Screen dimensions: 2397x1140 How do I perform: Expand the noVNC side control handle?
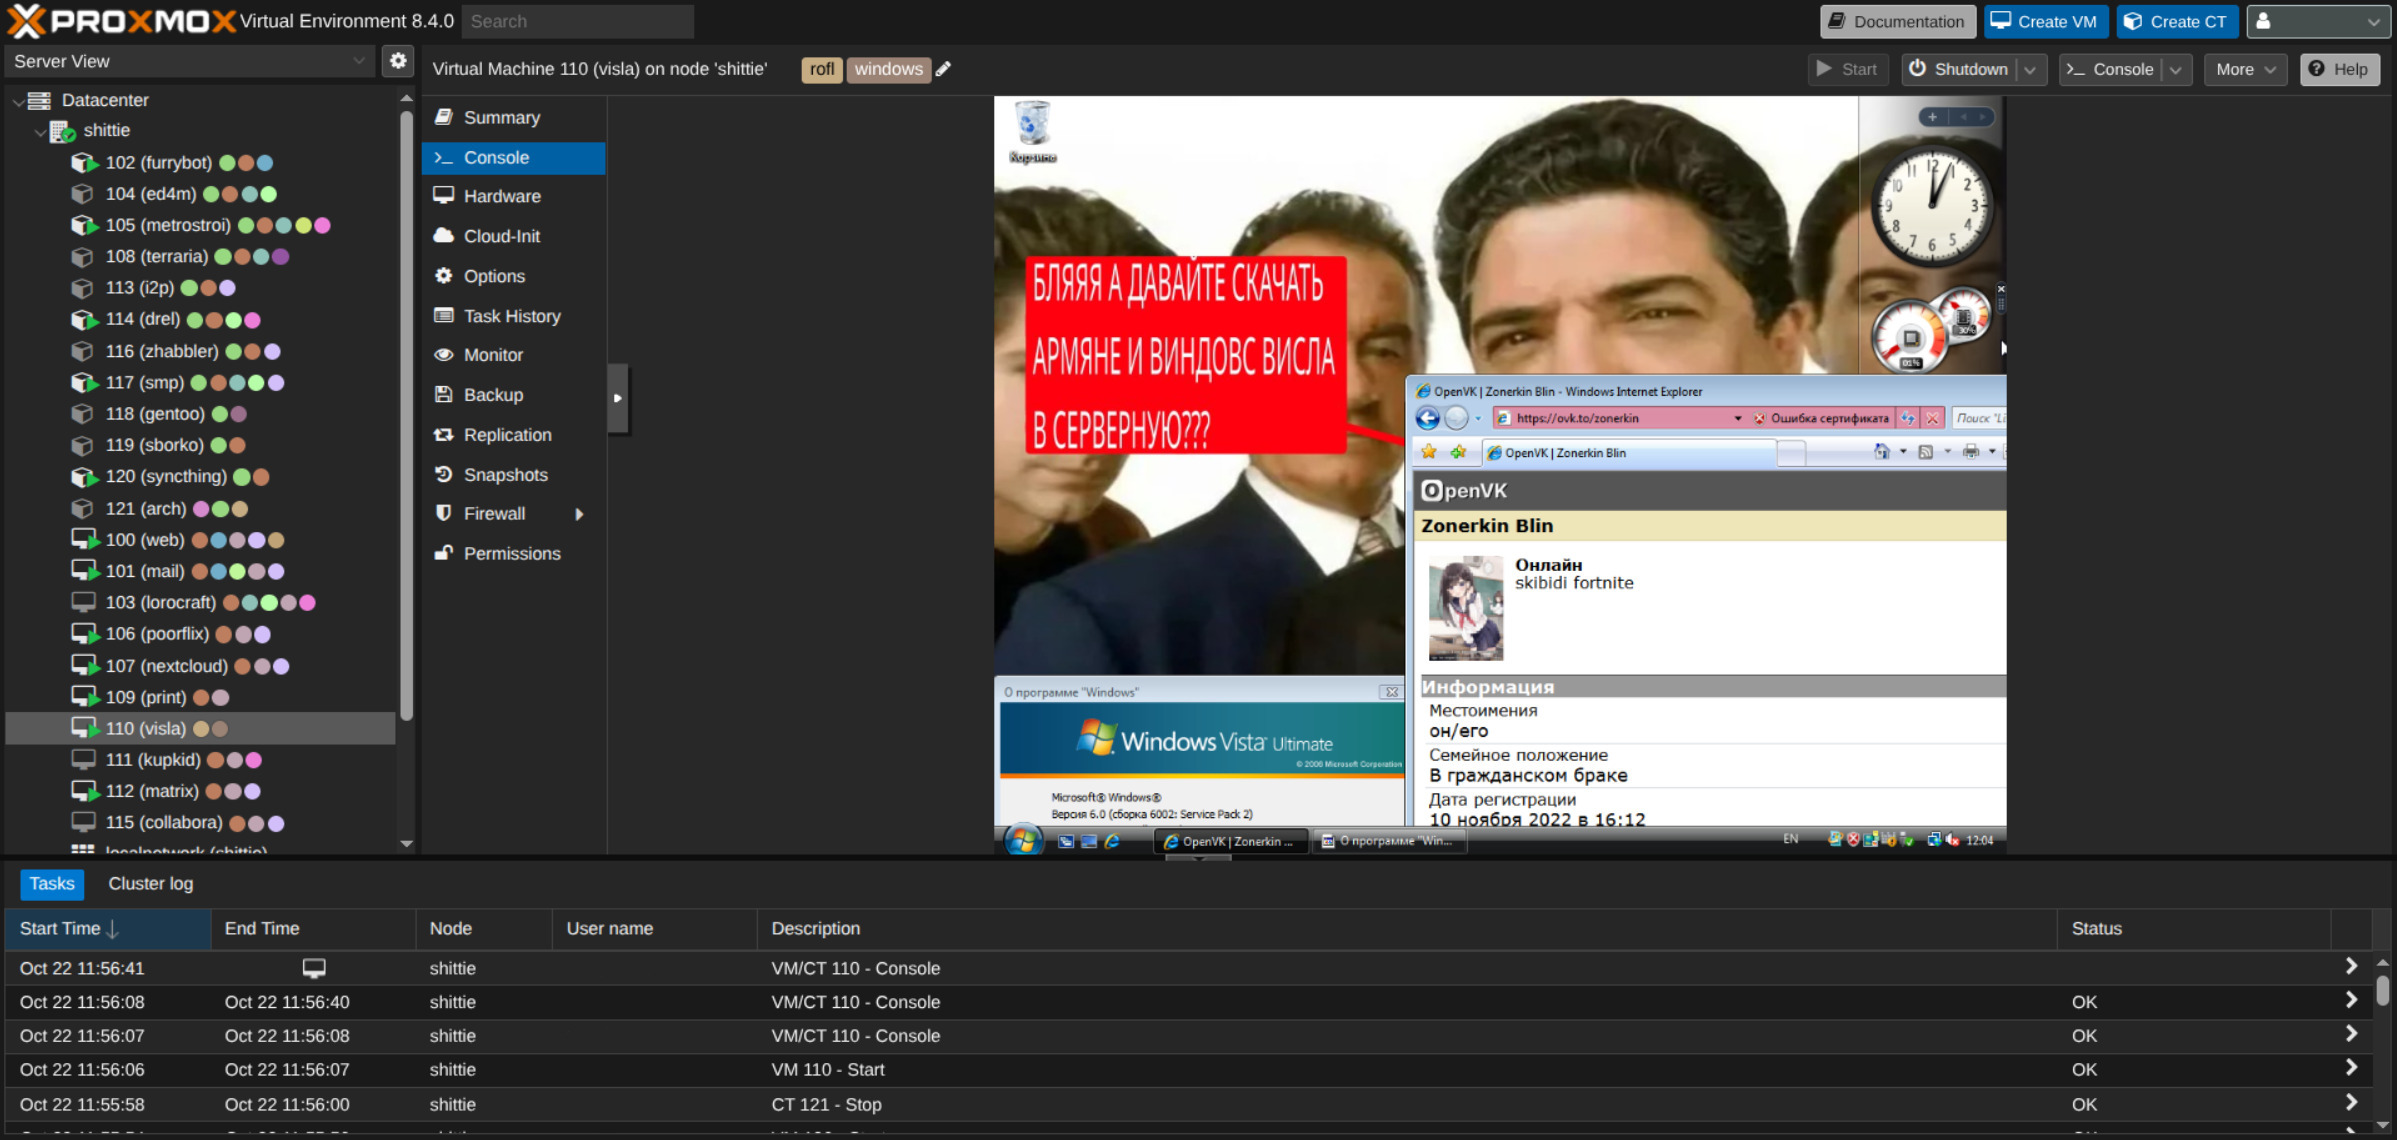pos(618,398)
